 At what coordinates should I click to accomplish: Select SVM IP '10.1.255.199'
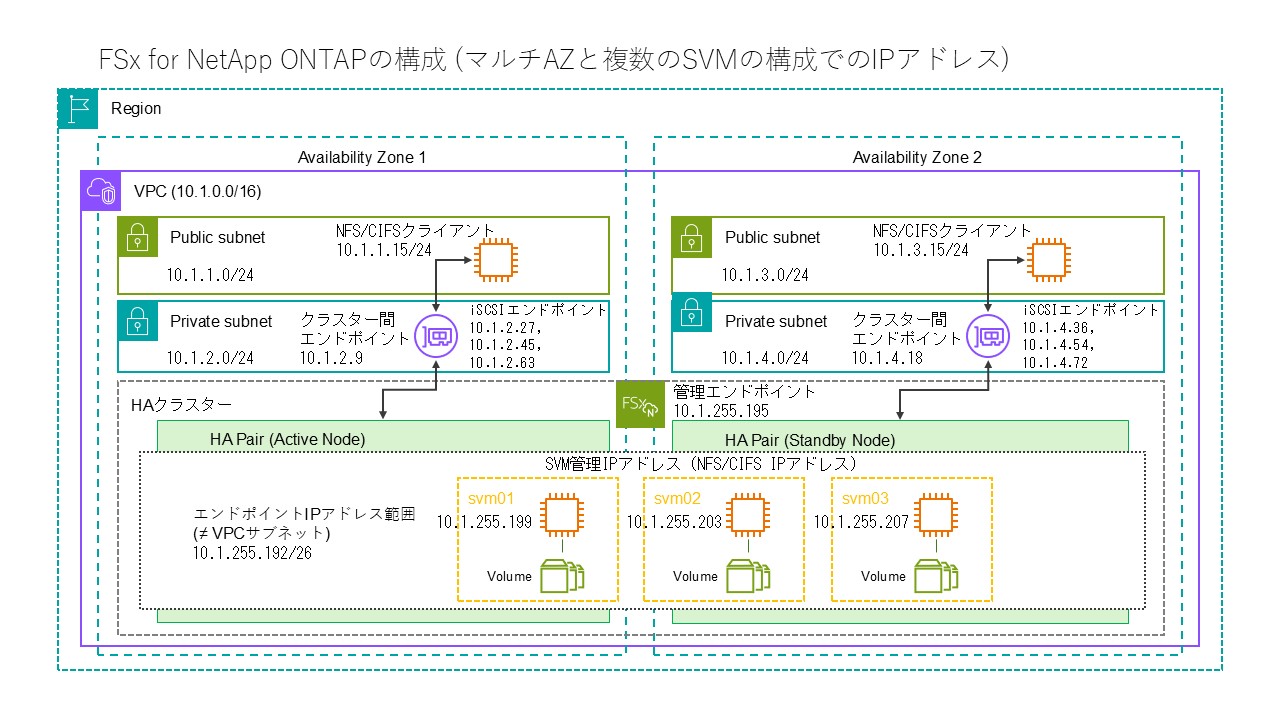pos(486,521)
